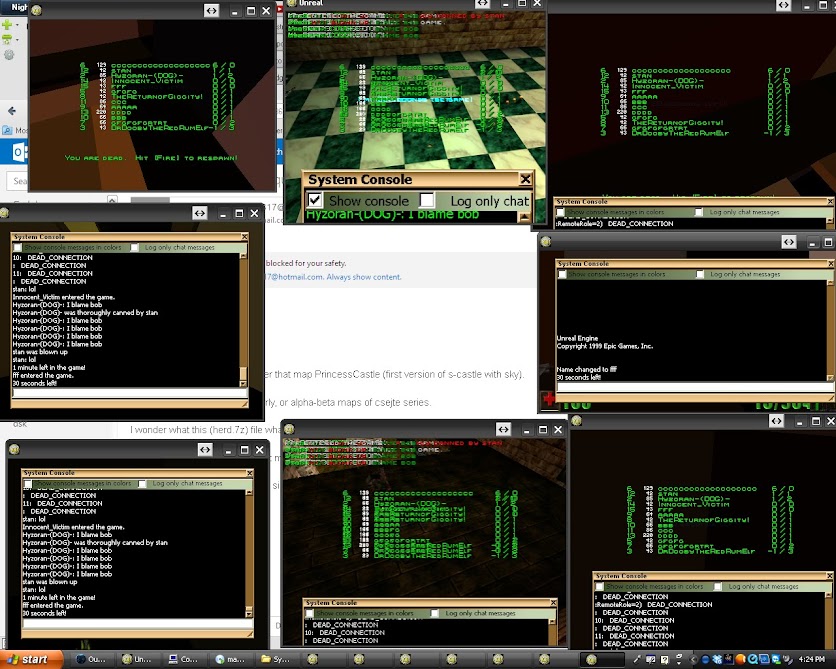Viewport: 836px width, 669px height.
Task: Click the gray gear icon in the background browser
Action: (x=9, y=54)
